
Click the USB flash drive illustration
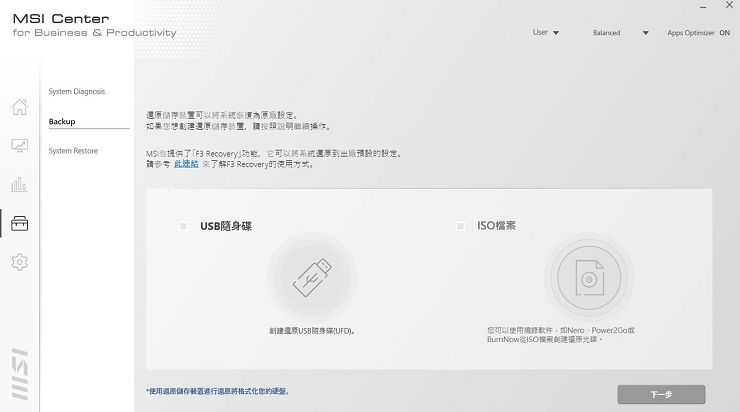click(x=312, y=277)
